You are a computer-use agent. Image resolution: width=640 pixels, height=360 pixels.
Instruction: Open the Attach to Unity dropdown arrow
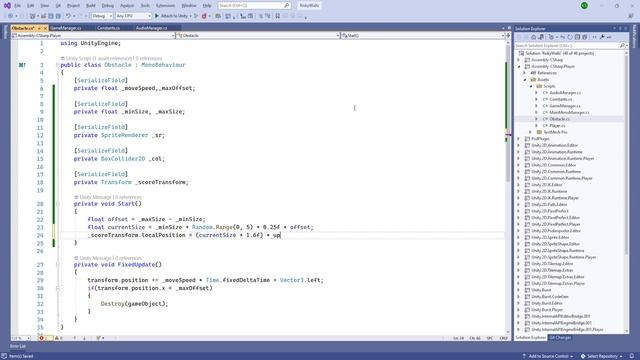191,16
